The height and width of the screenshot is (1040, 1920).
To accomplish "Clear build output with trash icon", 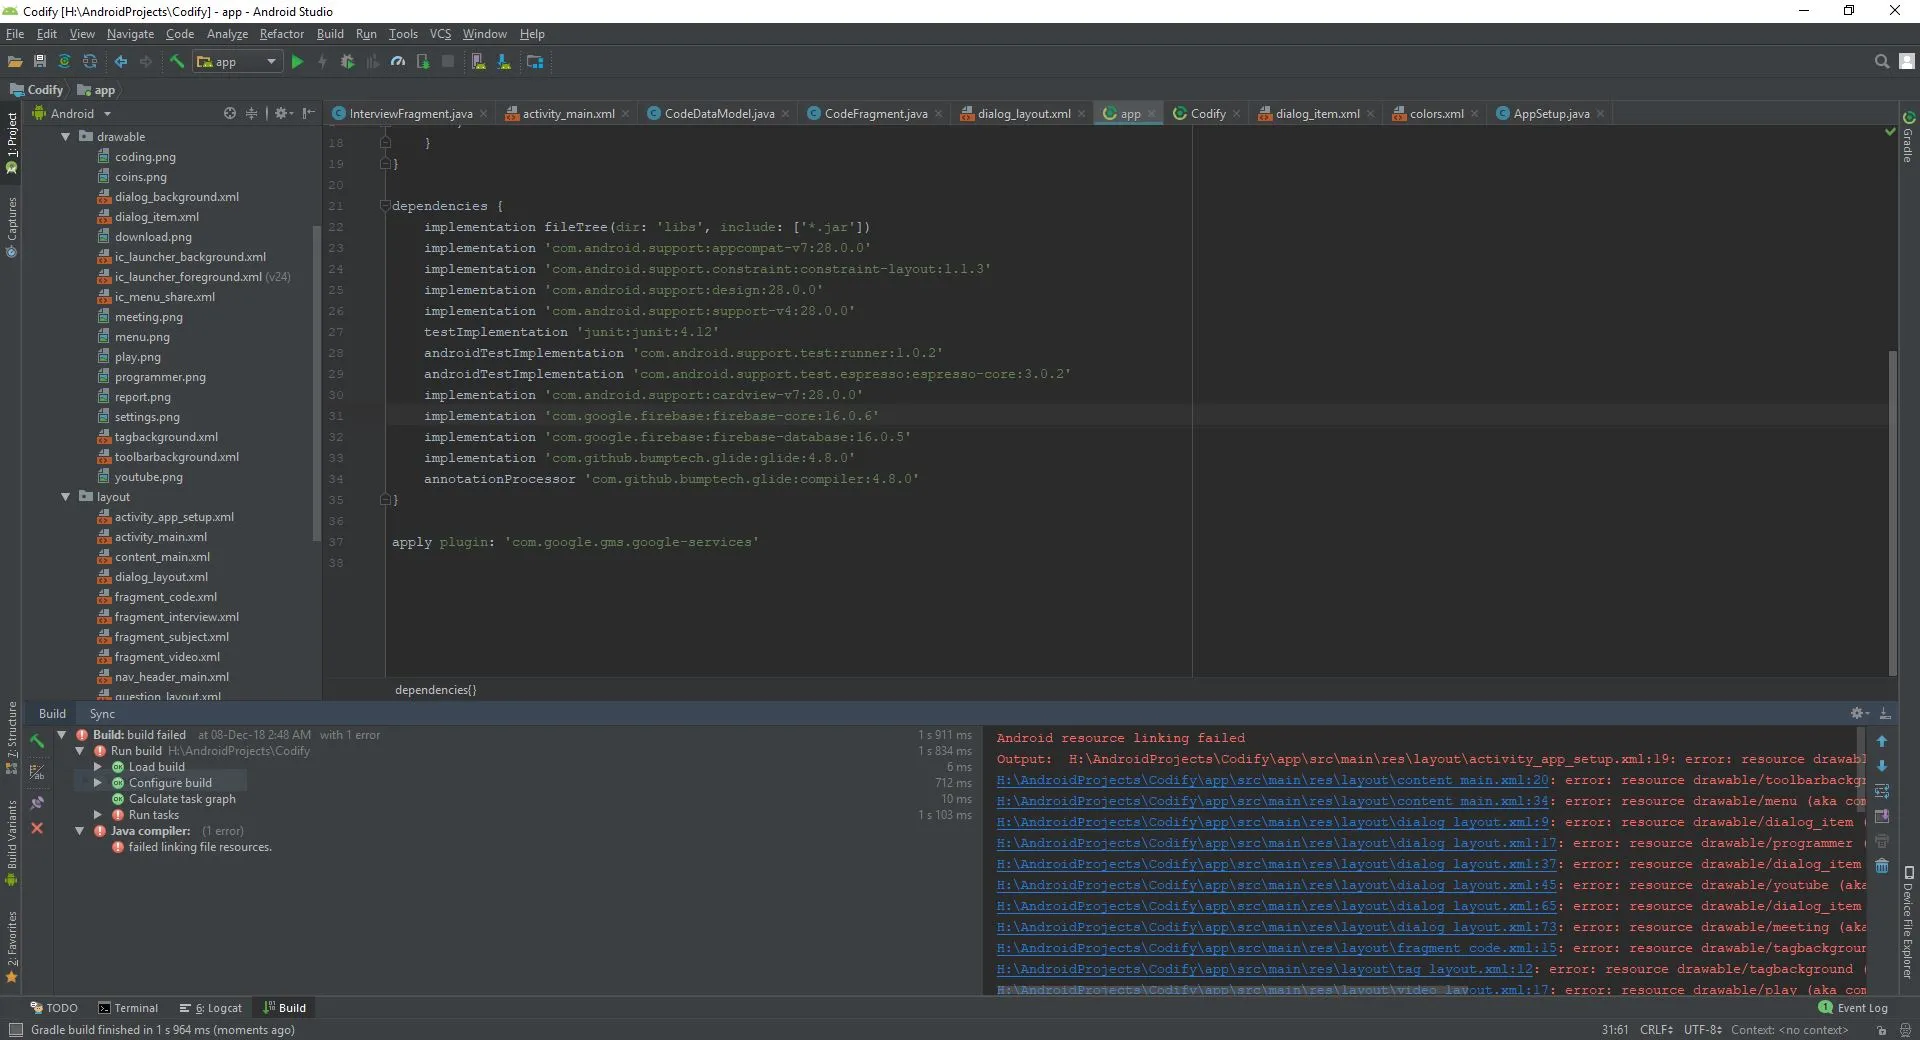I will click(1882, 866).
